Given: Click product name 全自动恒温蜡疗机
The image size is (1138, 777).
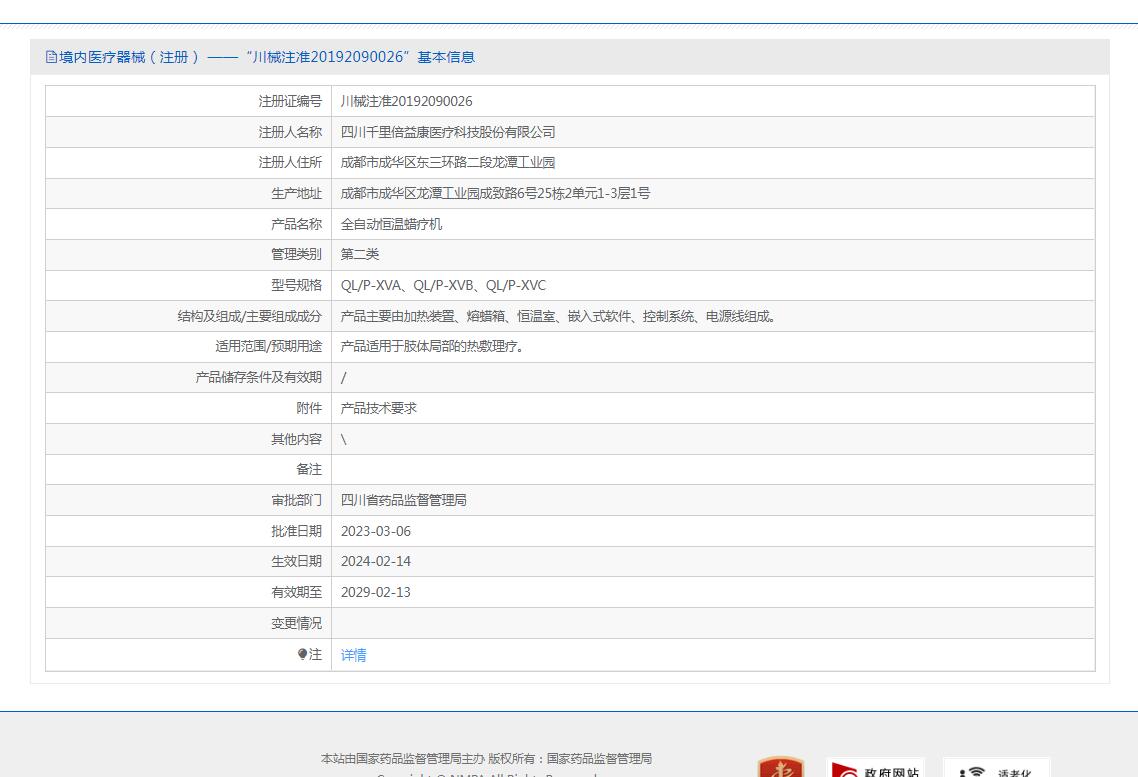Looking at the screenshot, I should (391, 224).
